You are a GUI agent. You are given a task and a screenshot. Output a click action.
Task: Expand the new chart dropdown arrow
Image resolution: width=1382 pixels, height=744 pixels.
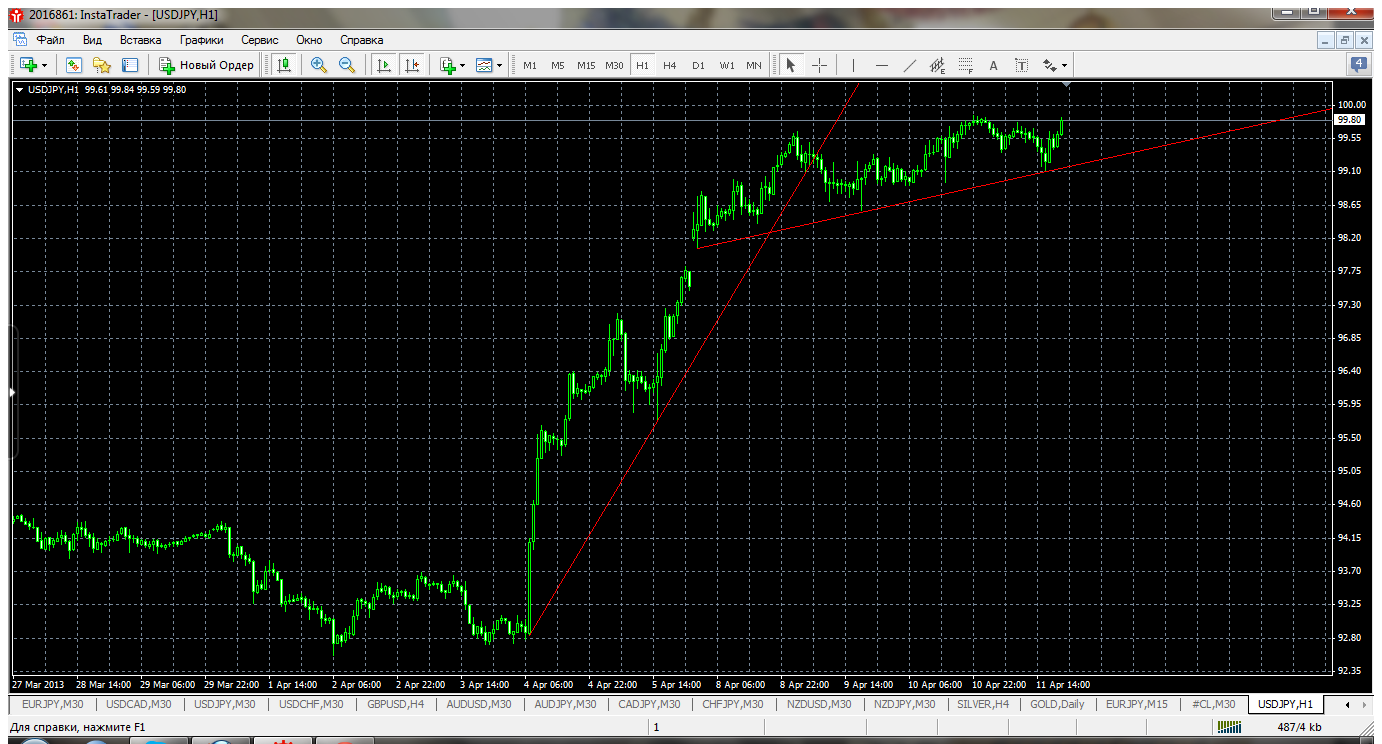44,66
